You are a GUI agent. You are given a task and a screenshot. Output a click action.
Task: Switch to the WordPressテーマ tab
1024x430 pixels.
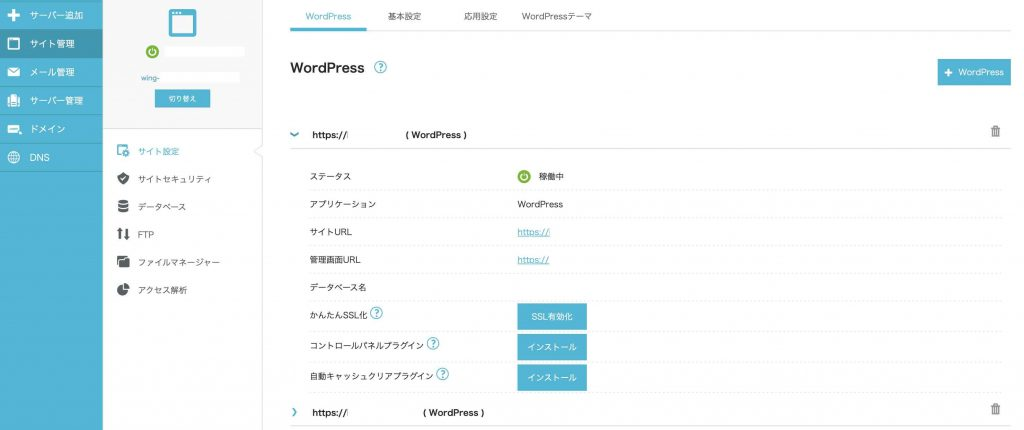point(556,16)
